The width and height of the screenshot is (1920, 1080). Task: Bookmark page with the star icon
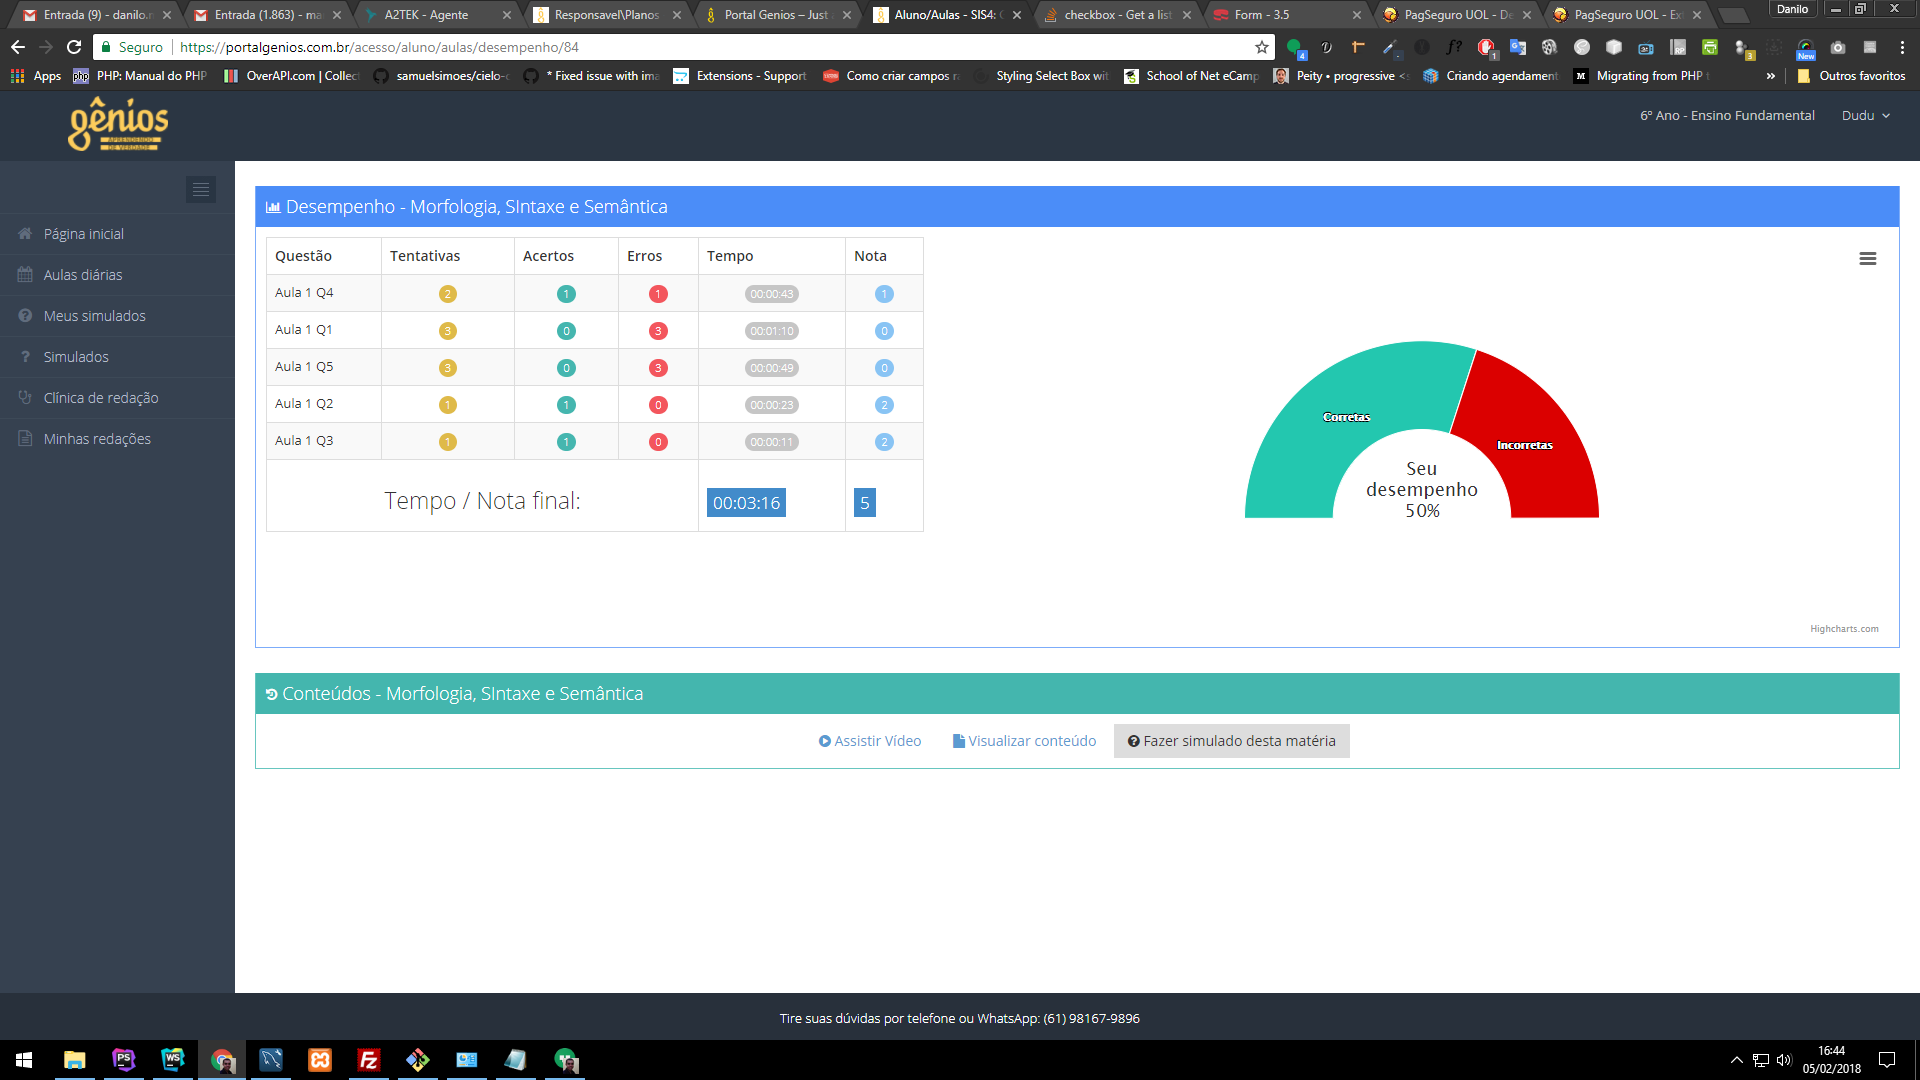pyautogui.click(x=1262, y=47)
